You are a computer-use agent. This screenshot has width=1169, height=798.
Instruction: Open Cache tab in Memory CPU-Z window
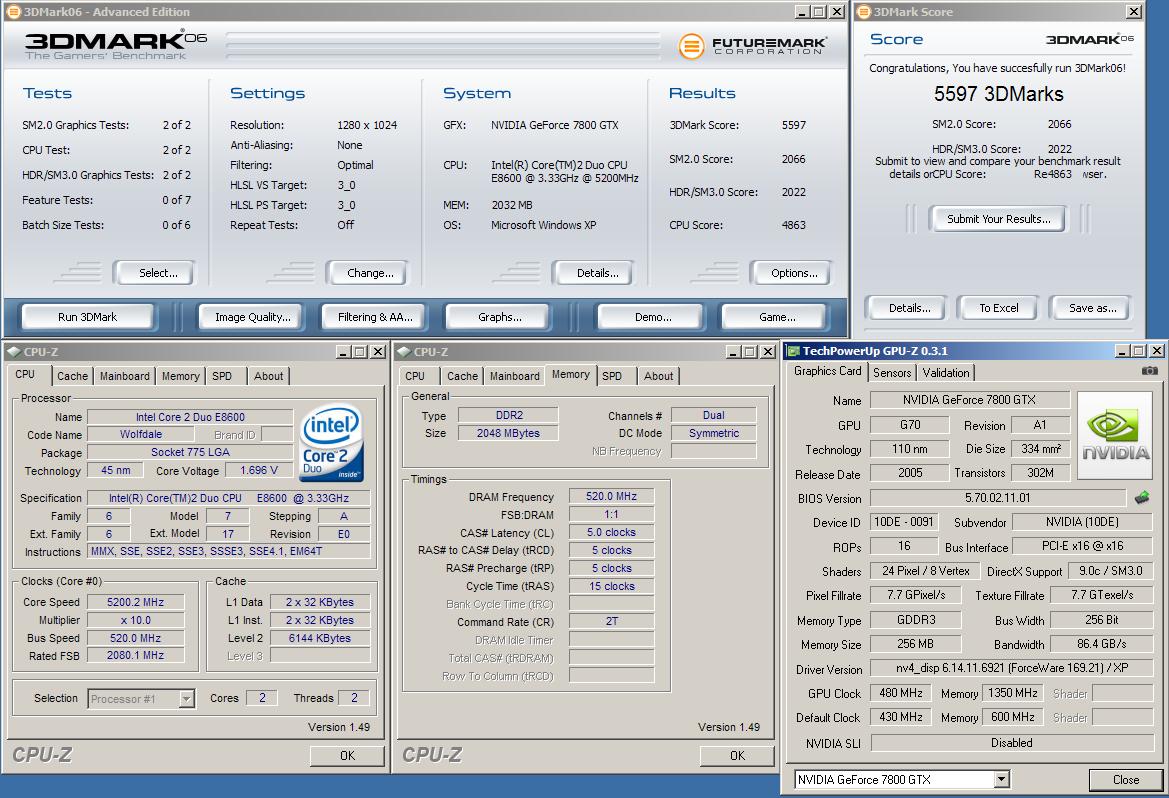click(462, 376)
